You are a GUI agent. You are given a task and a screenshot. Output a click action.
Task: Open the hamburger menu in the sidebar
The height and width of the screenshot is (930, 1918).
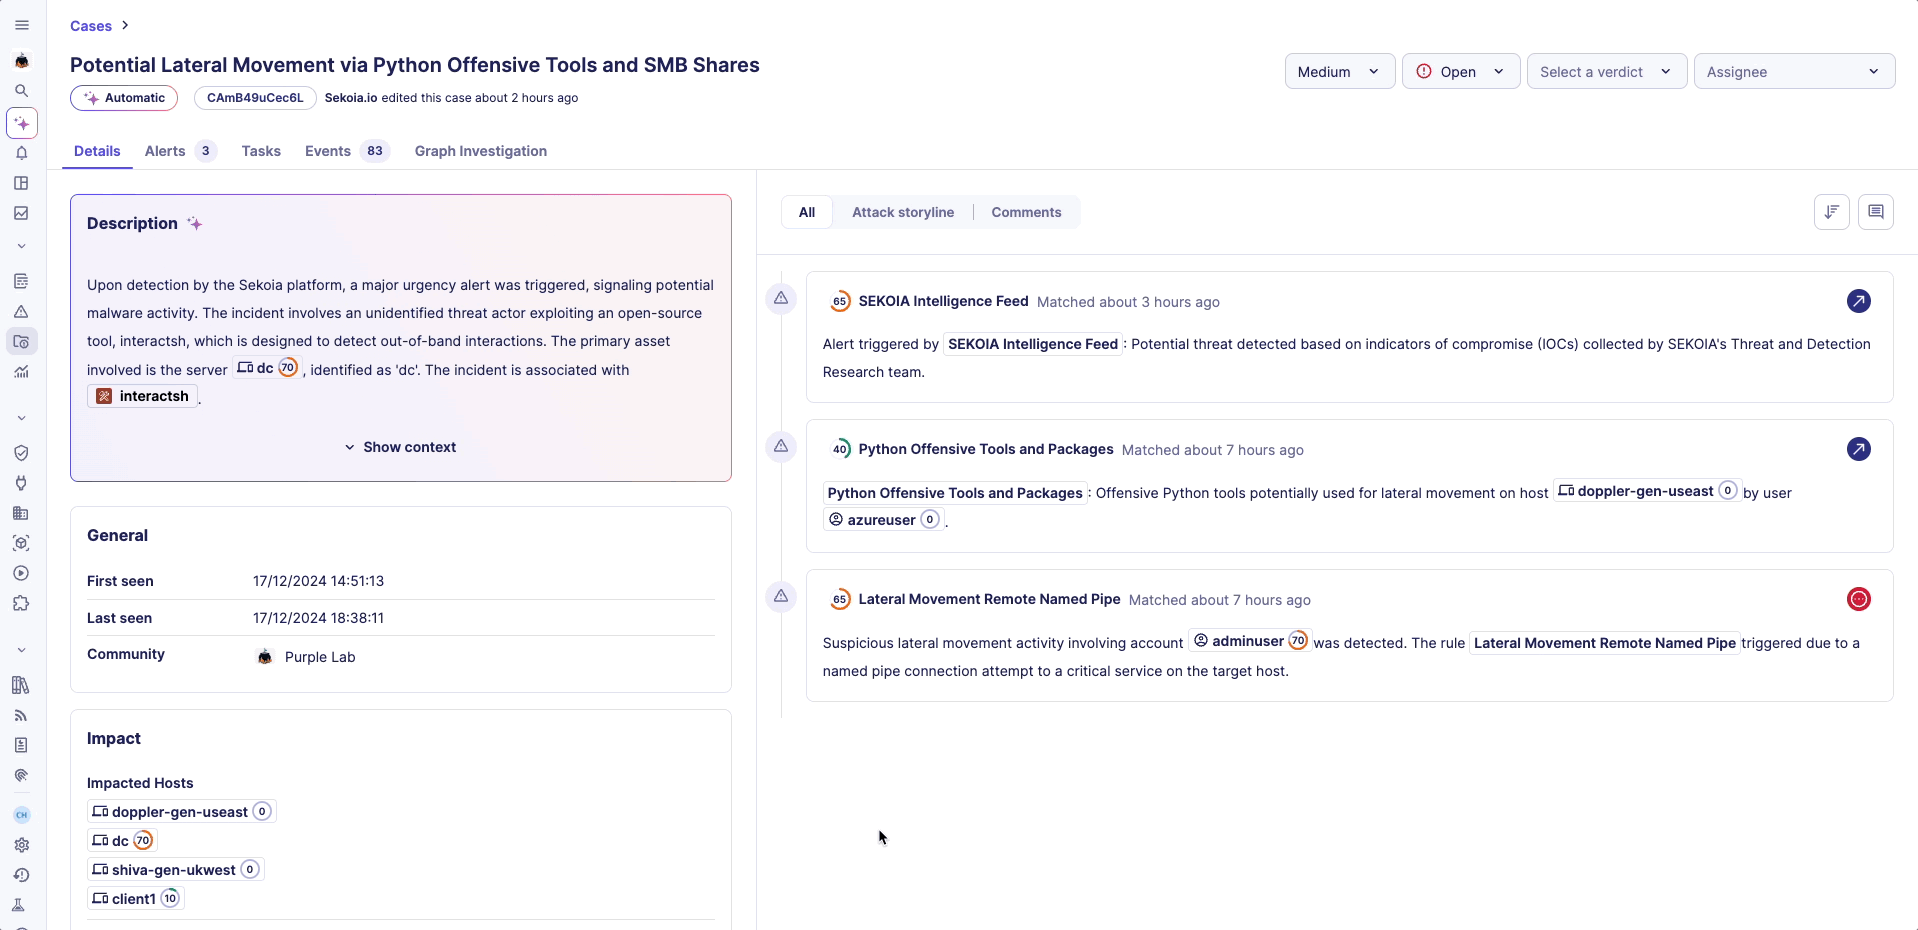[22, 25]
